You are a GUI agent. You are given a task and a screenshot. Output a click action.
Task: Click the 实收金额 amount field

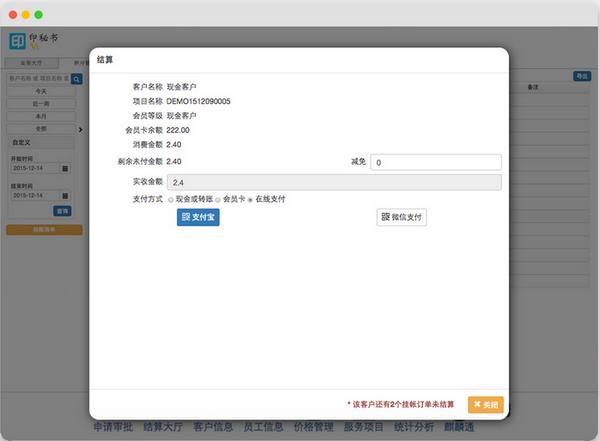(x=334, y=182)
